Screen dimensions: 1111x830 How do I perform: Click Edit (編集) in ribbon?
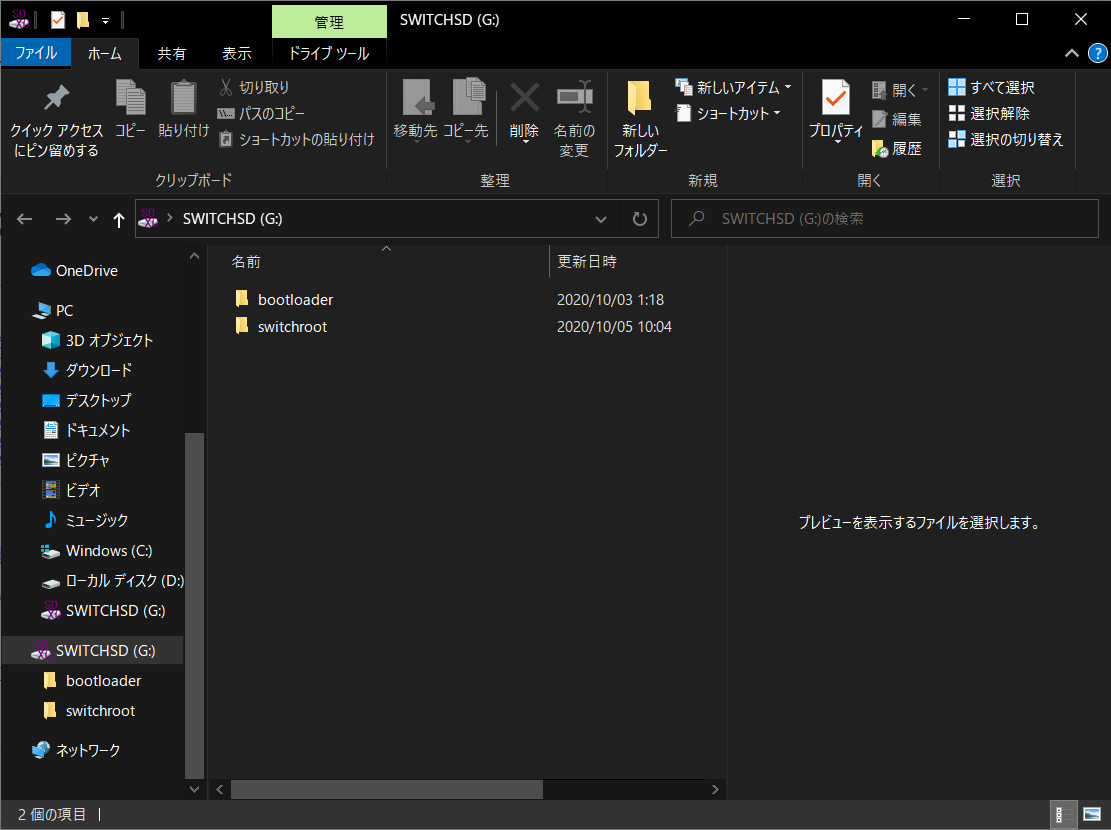pyautogui.click(x=896, y=119)
